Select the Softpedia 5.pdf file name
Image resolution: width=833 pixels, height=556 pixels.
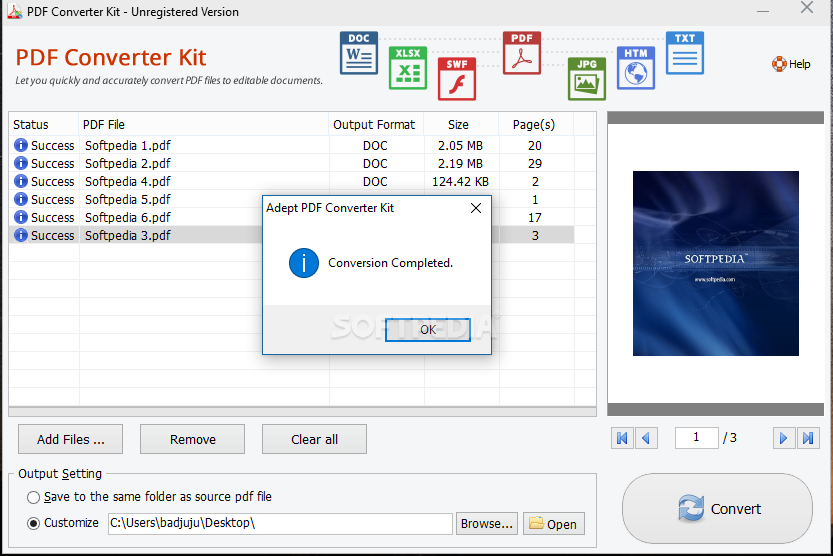[128, 200]
